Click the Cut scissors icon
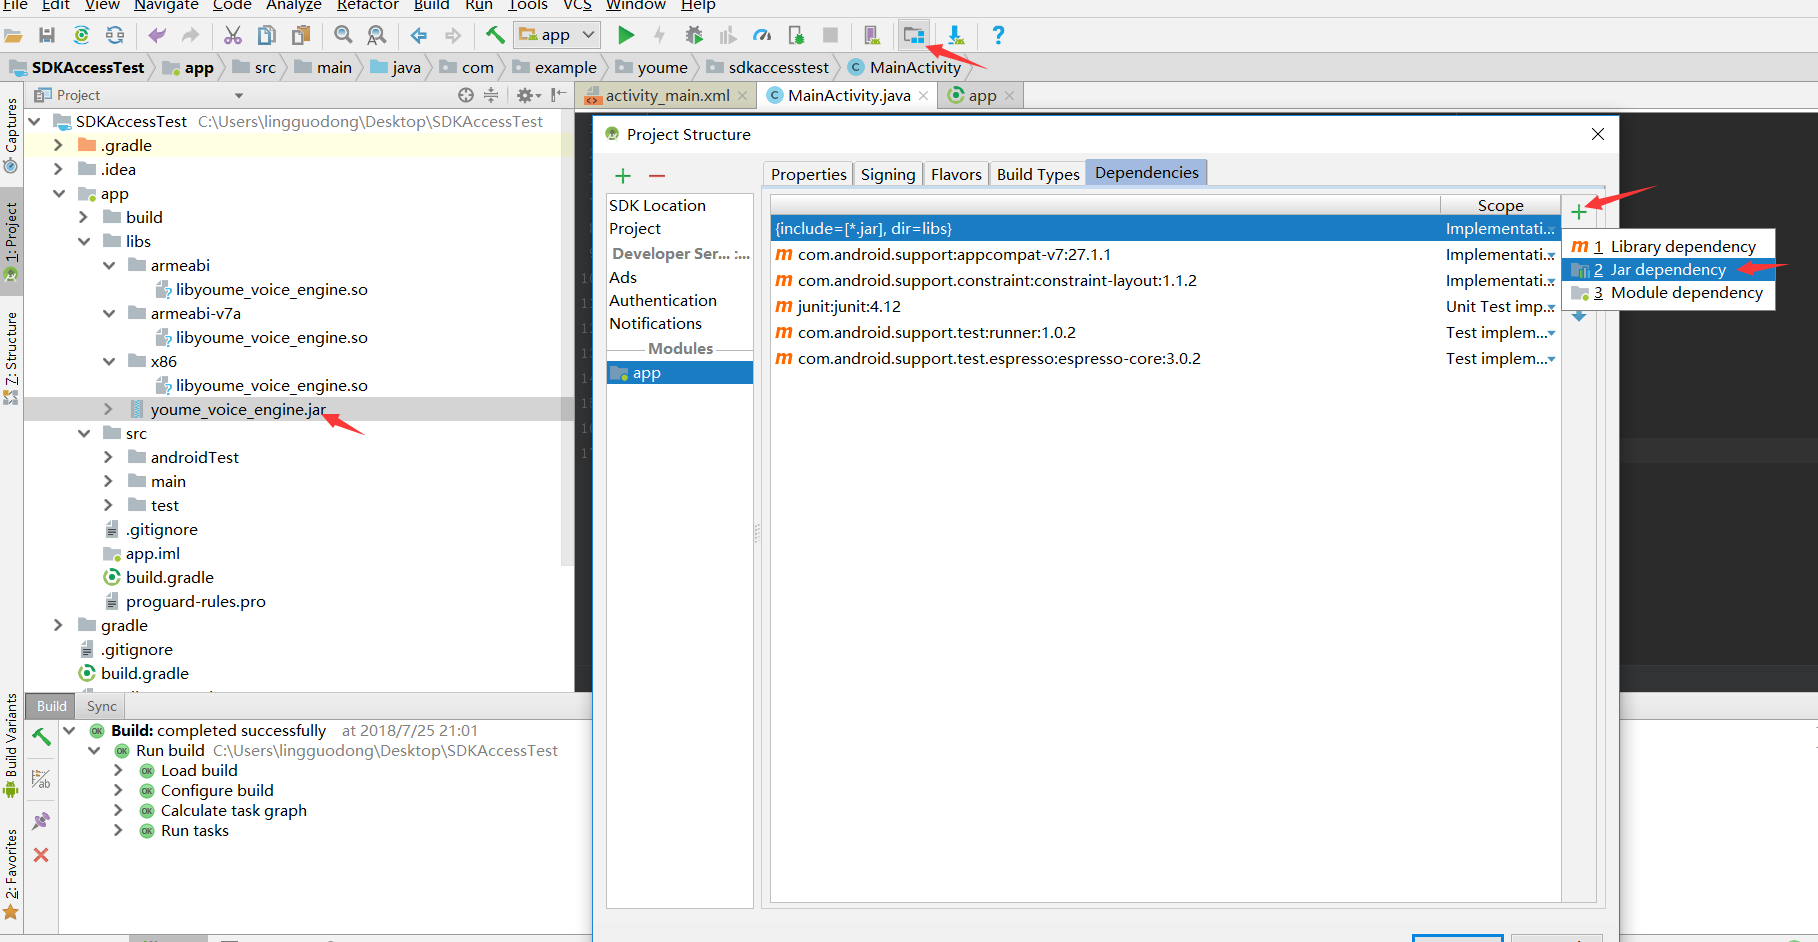Screen dimensions: 1818x942 pyautogui.click(x=233, y=36)
